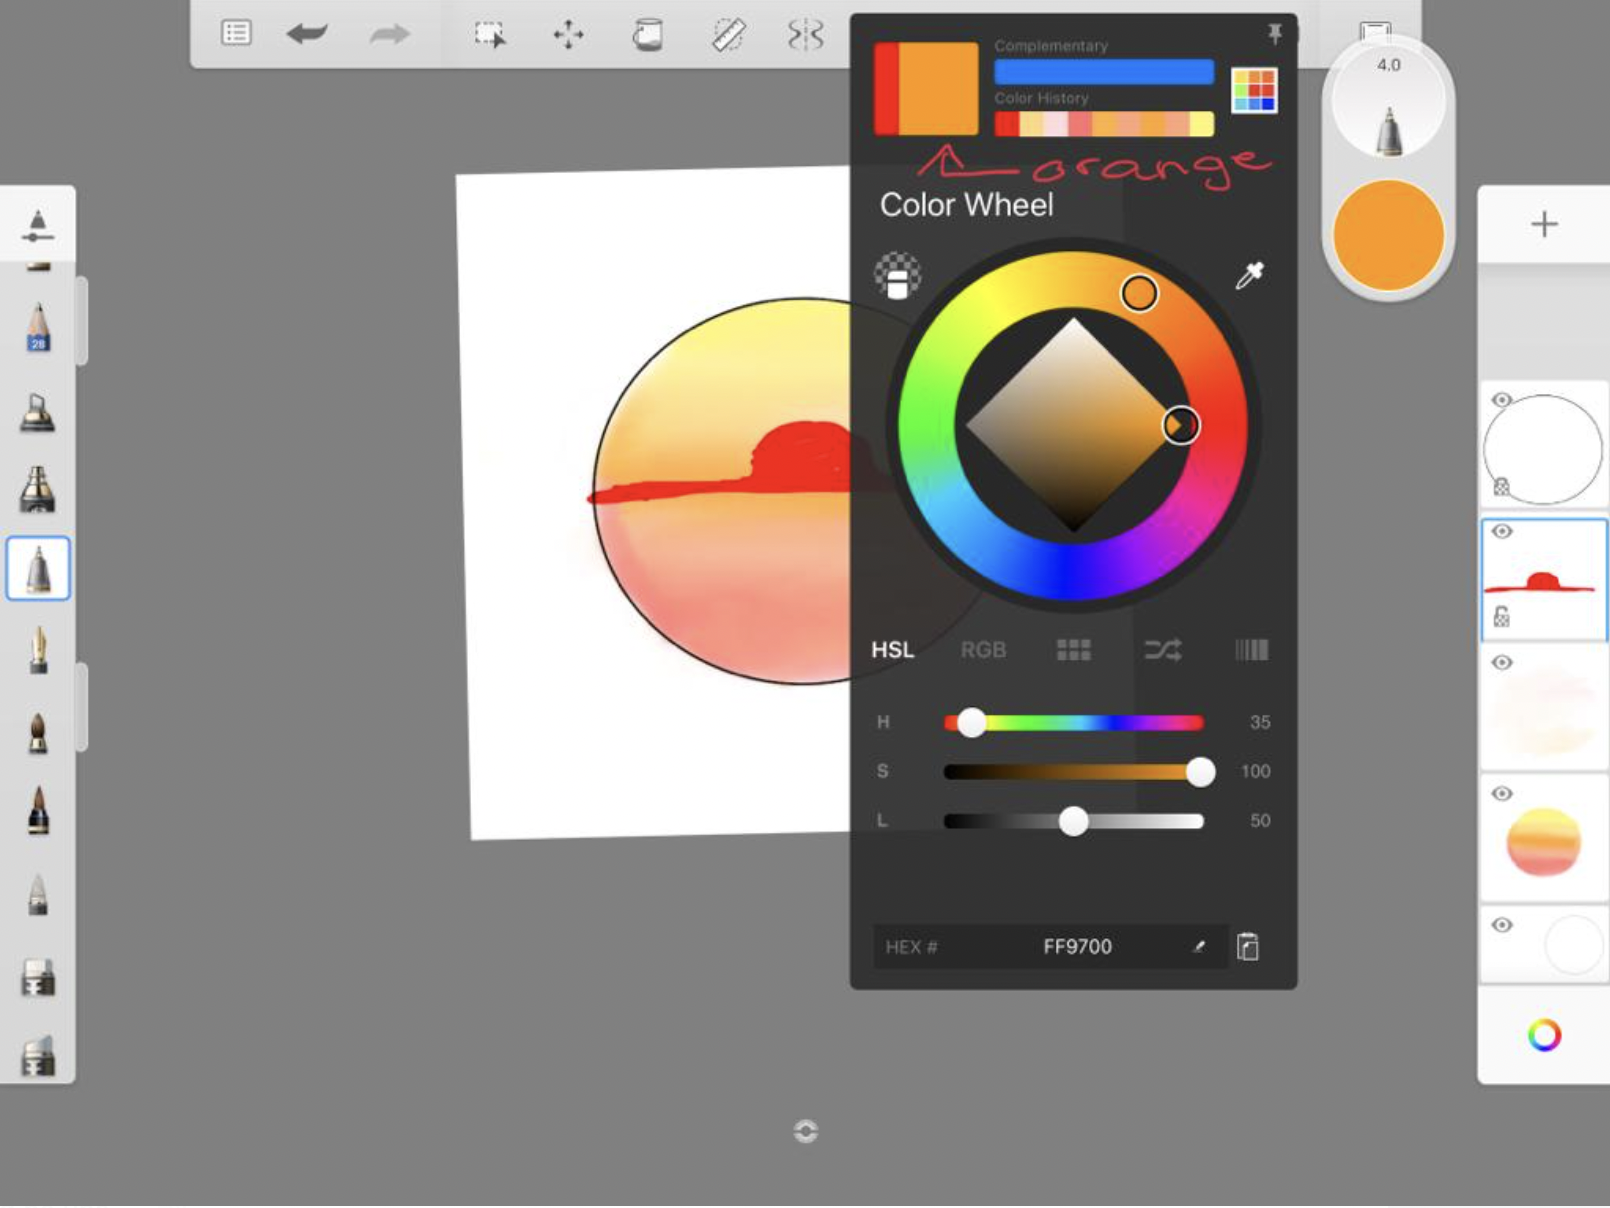The image size is (1610, 1208).
Task: Open the Ruler guides tool
Action: 728,35
